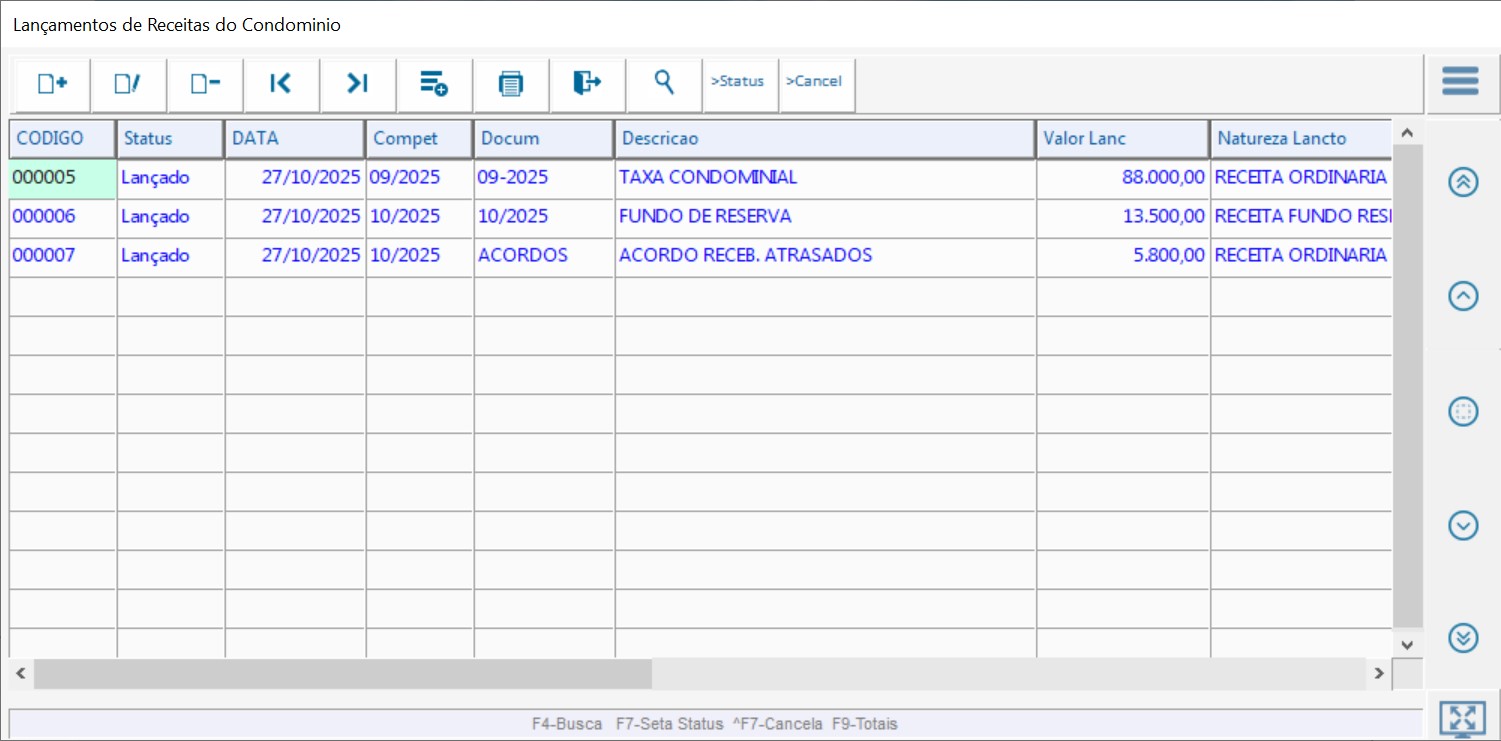Click the exit door icon

(587, 83)
